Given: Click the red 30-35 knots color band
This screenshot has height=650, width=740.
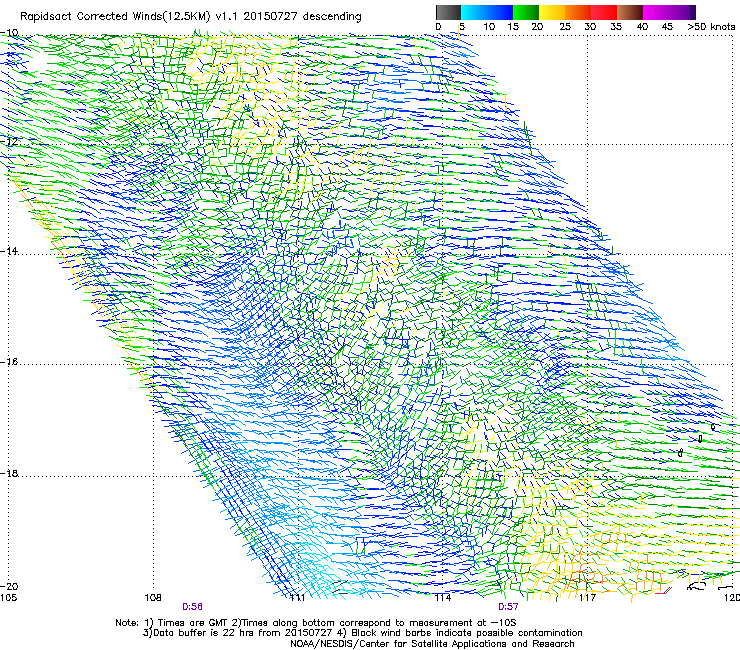Looking at the screenshot, I should click(x=604, y=12).
